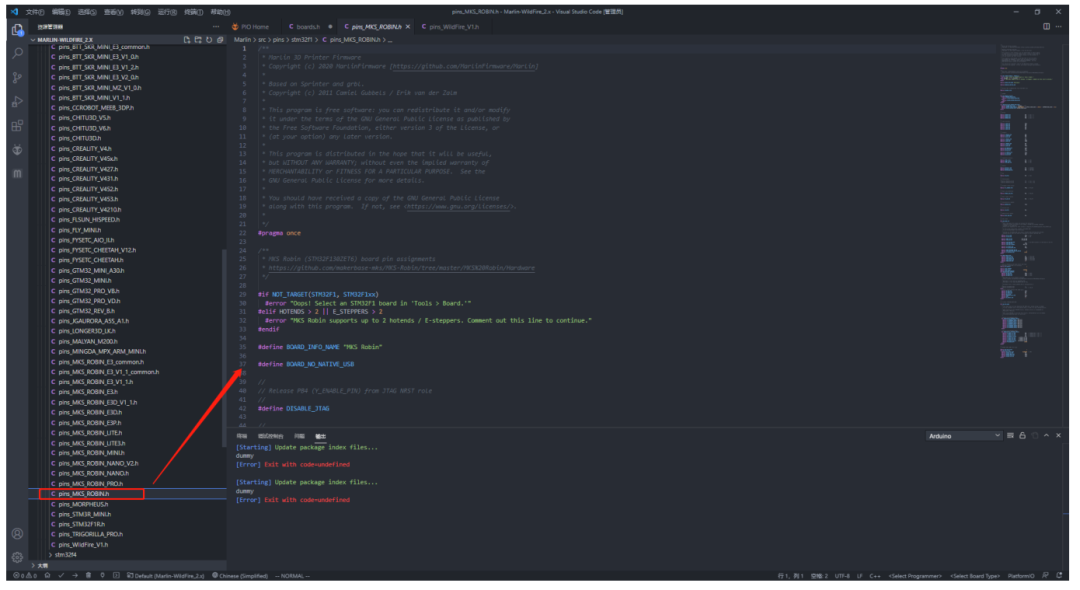Collapse all folders in explorer
The image size is (1080, 590).
(220, 40)
